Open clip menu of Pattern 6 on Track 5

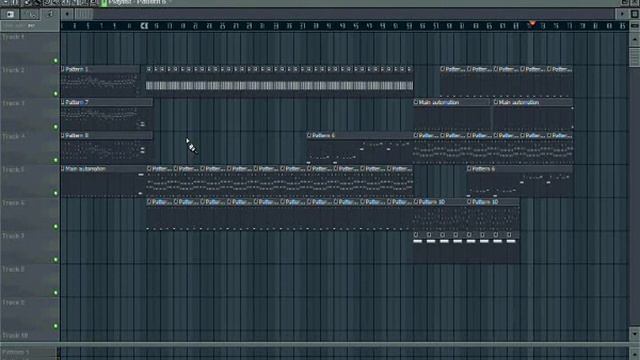click(x=469, y=169)
